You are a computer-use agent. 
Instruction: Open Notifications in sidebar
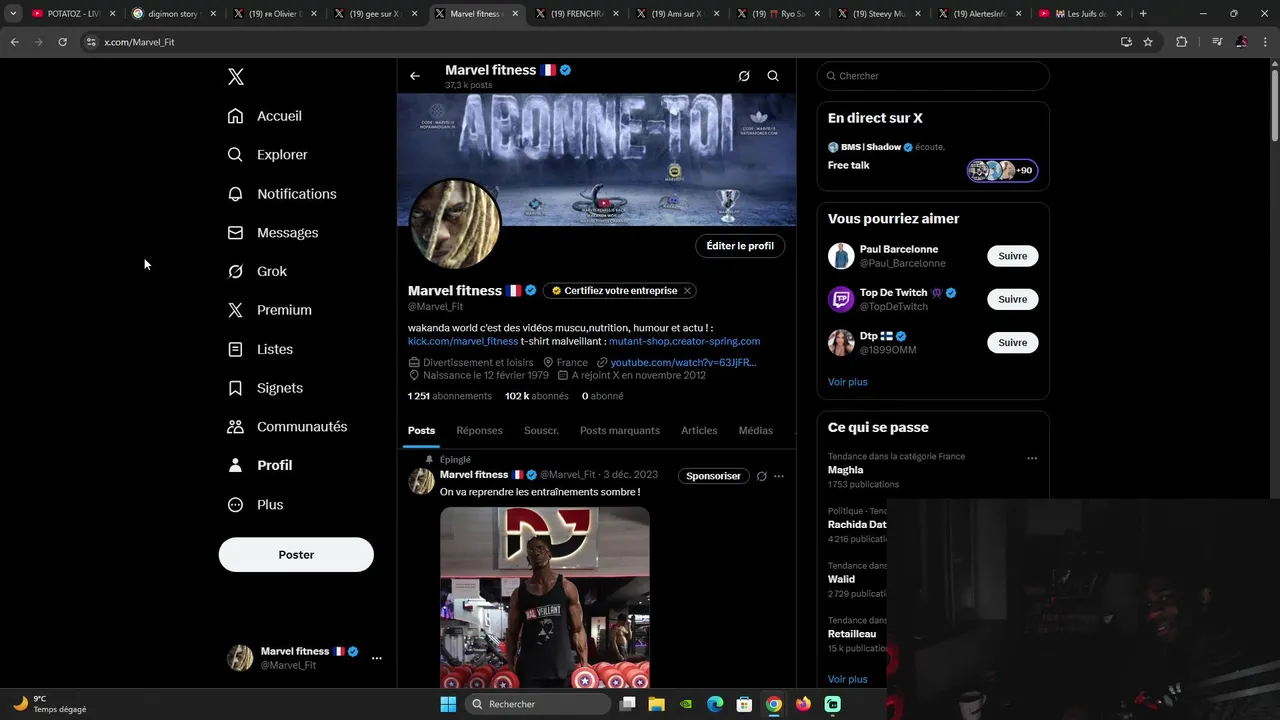pos(282,194)
